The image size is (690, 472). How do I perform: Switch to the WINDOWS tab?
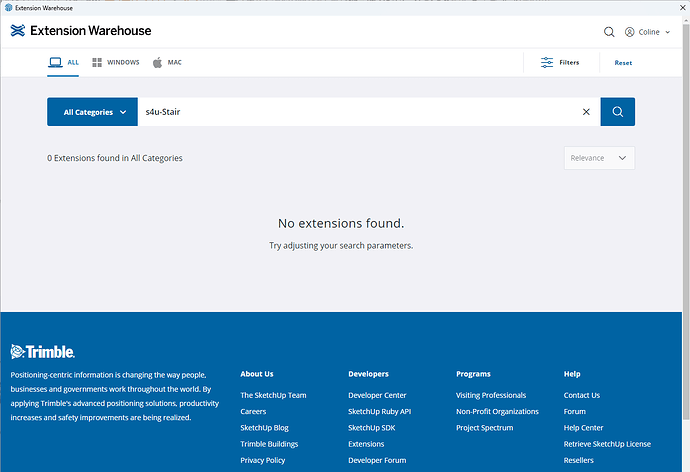coord(116,62)
